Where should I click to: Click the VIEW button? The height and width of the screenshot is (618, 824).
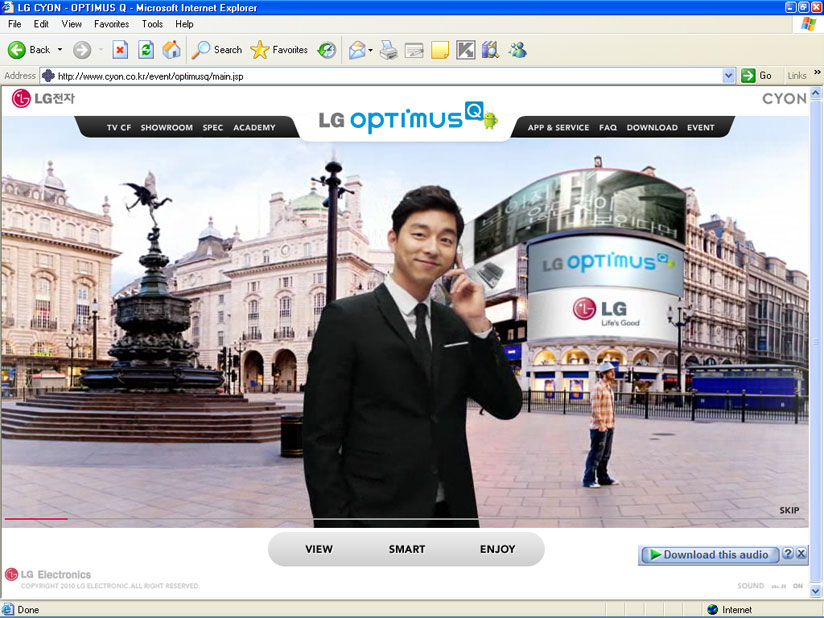319,549
